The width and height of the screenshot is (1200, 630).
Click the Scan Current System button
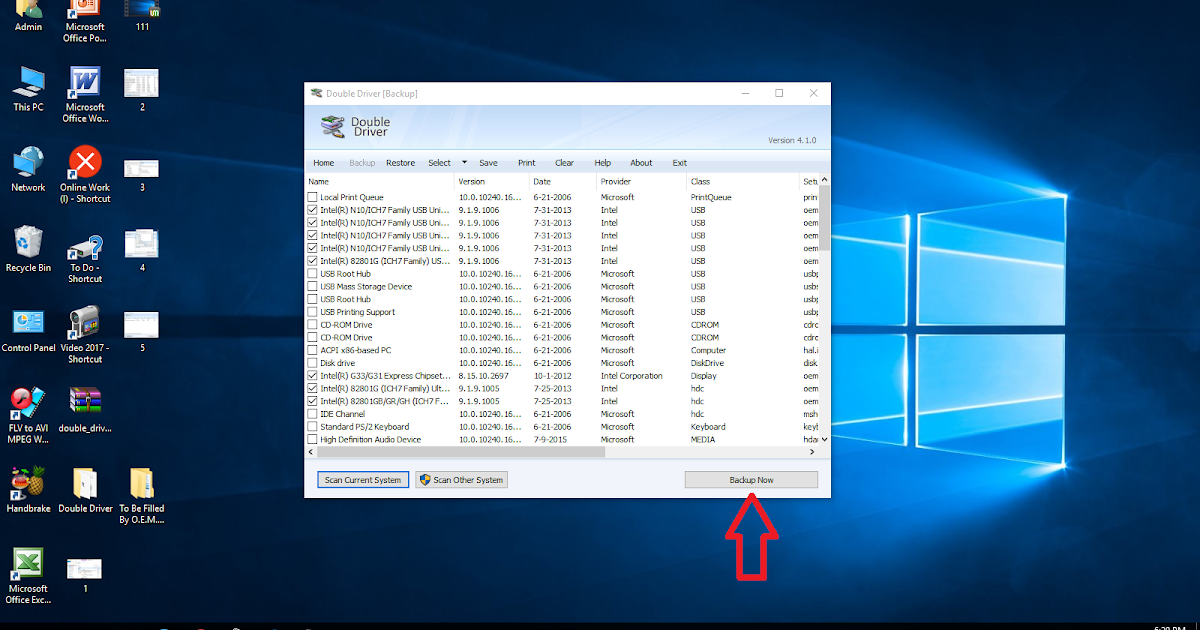click(362, 480)
